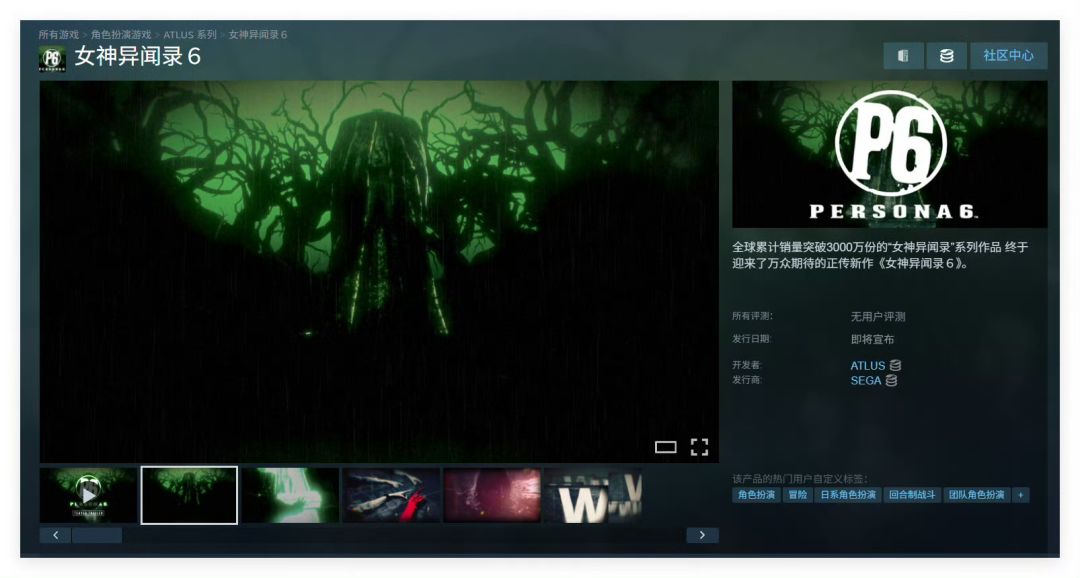Click the thumbnail strip scrollbar handle
The width and height of the screenshot is (1080, 578).
97,535
